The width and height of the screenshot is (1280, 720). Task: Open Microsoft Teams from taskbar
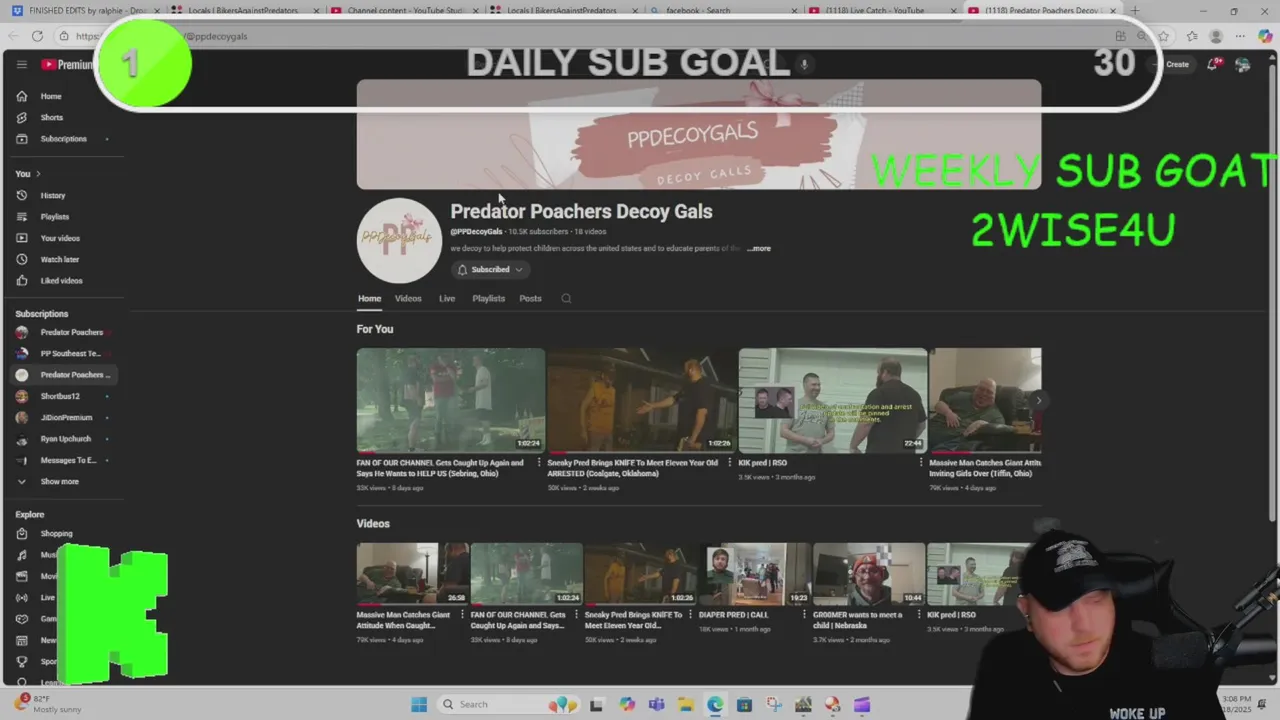tap(656, 704)
